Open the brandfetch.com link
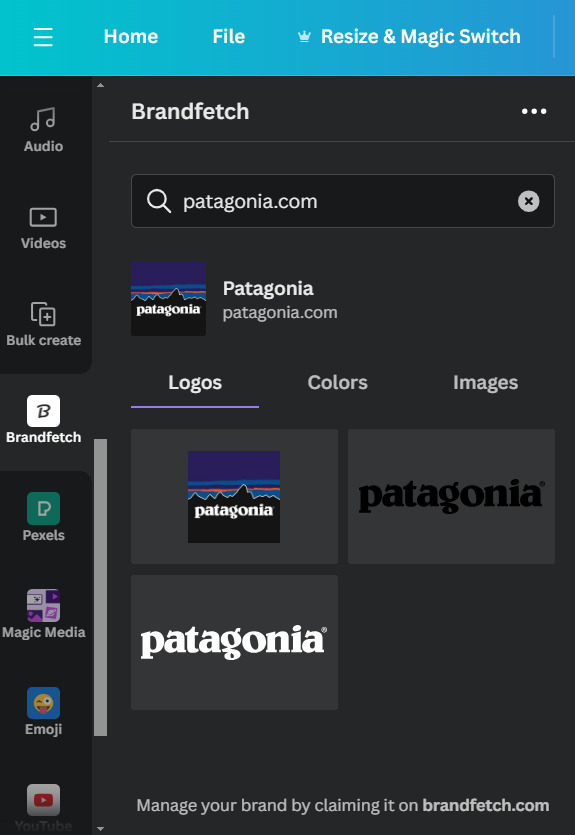Image resolution: width=575 pixels, height=835 pixels. pyautogui.click(x=486, y=805)
